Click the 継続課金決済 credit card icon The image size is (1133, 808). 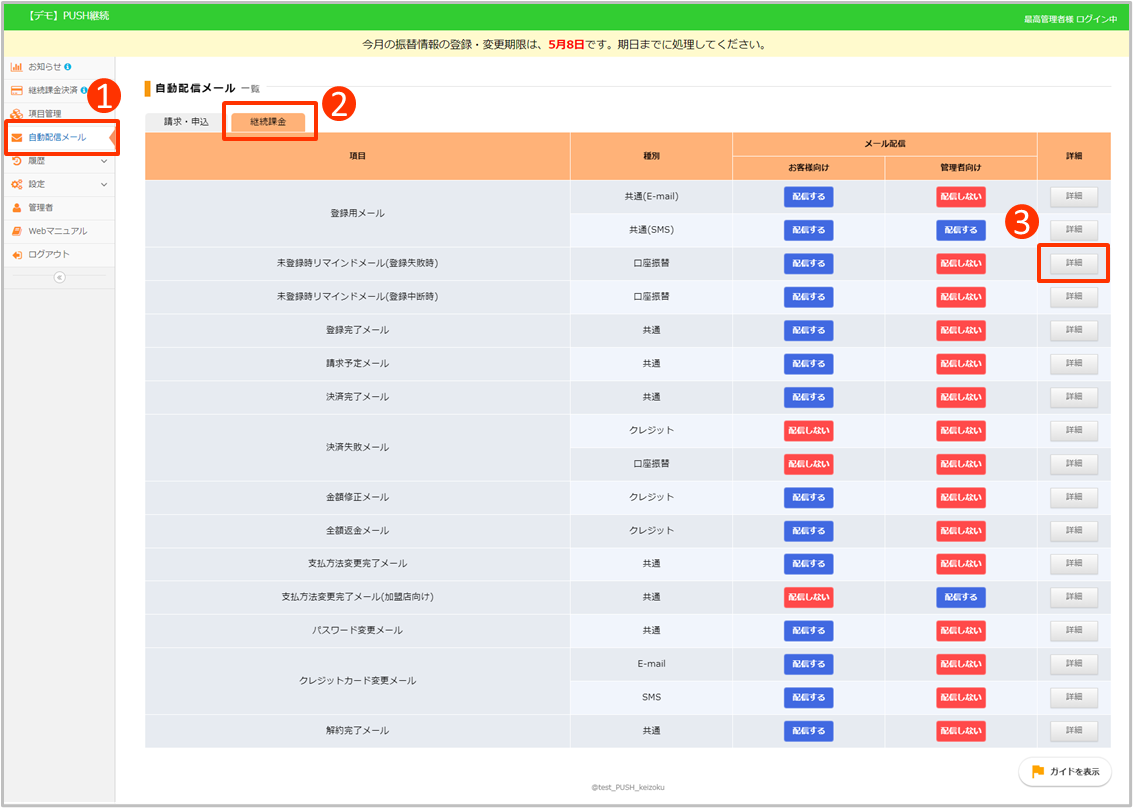17,90
